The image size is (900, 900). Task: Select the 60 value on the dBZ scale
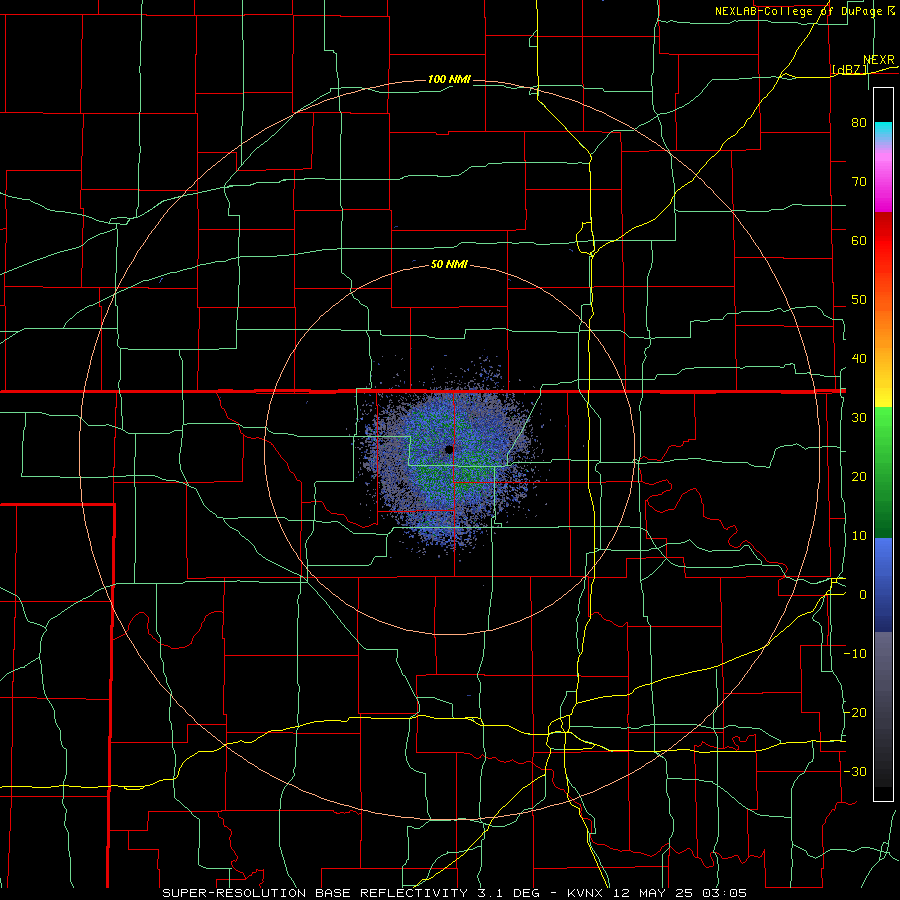pos(859,240)
